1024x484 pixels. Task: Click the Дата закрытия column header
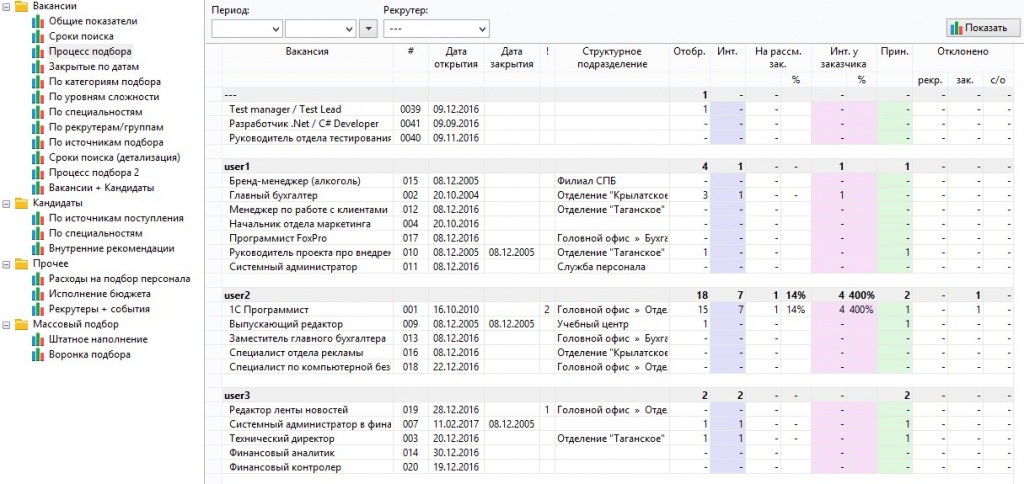[512, 57]
